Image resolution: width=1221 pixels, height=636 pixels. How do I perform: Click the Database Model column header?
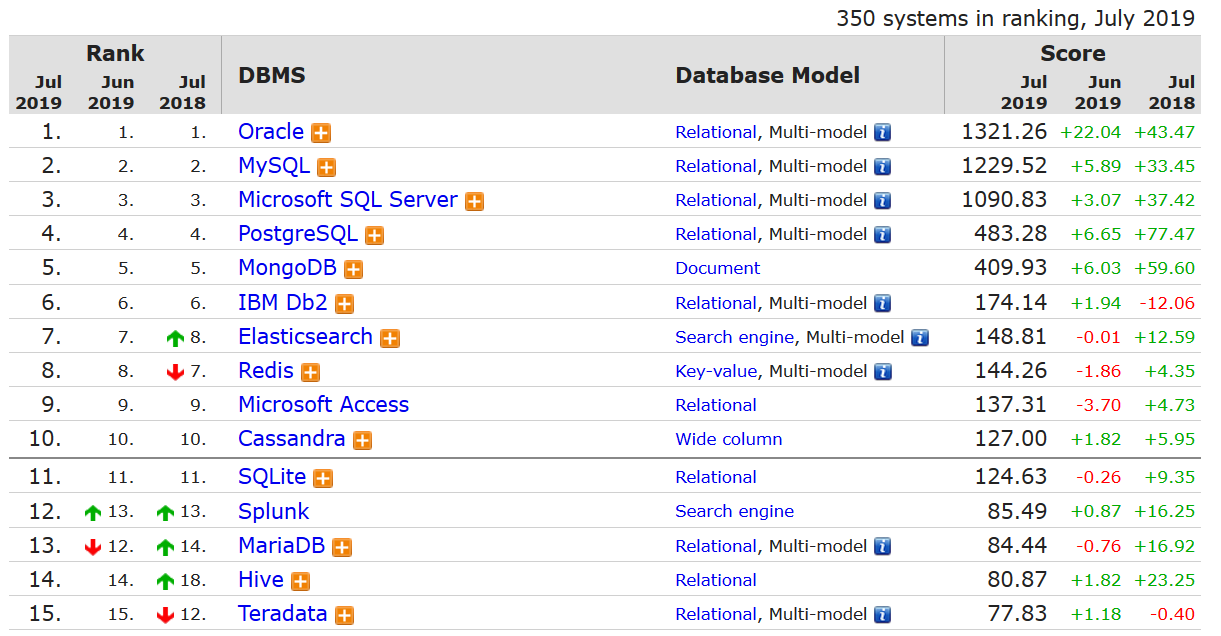click(768, 75)
